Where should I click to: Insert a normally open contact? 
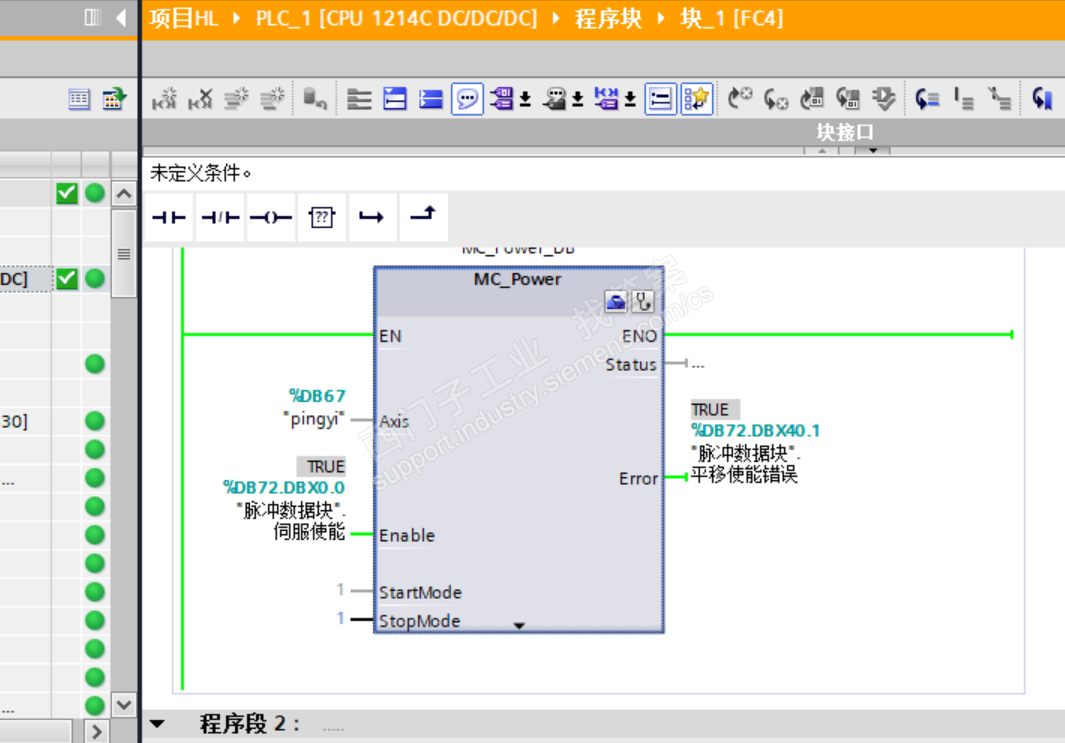pyautogui.click(x=169, y=217)
